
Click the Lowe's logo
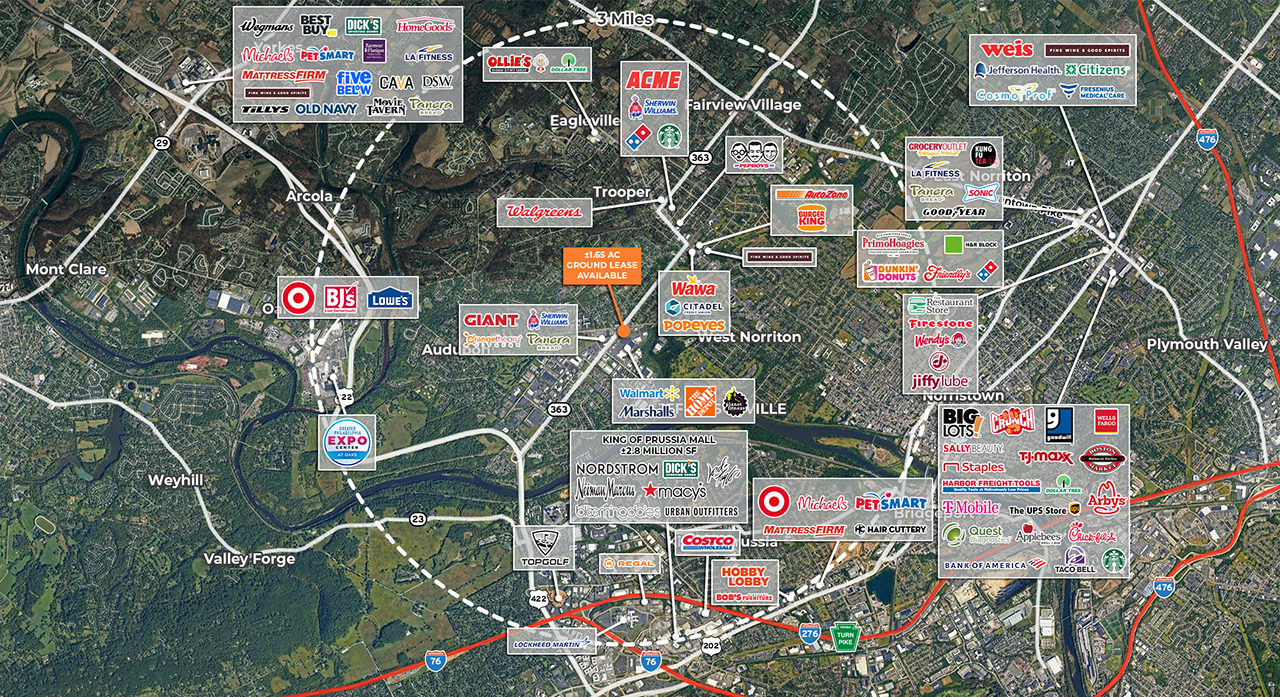389,299
